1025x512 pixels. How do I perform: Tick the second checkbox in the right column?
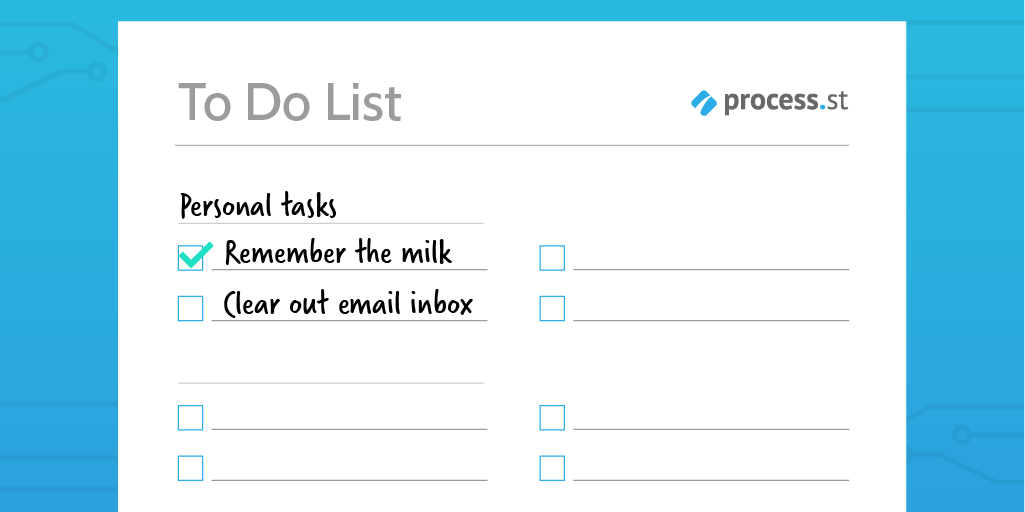(552, 308)
